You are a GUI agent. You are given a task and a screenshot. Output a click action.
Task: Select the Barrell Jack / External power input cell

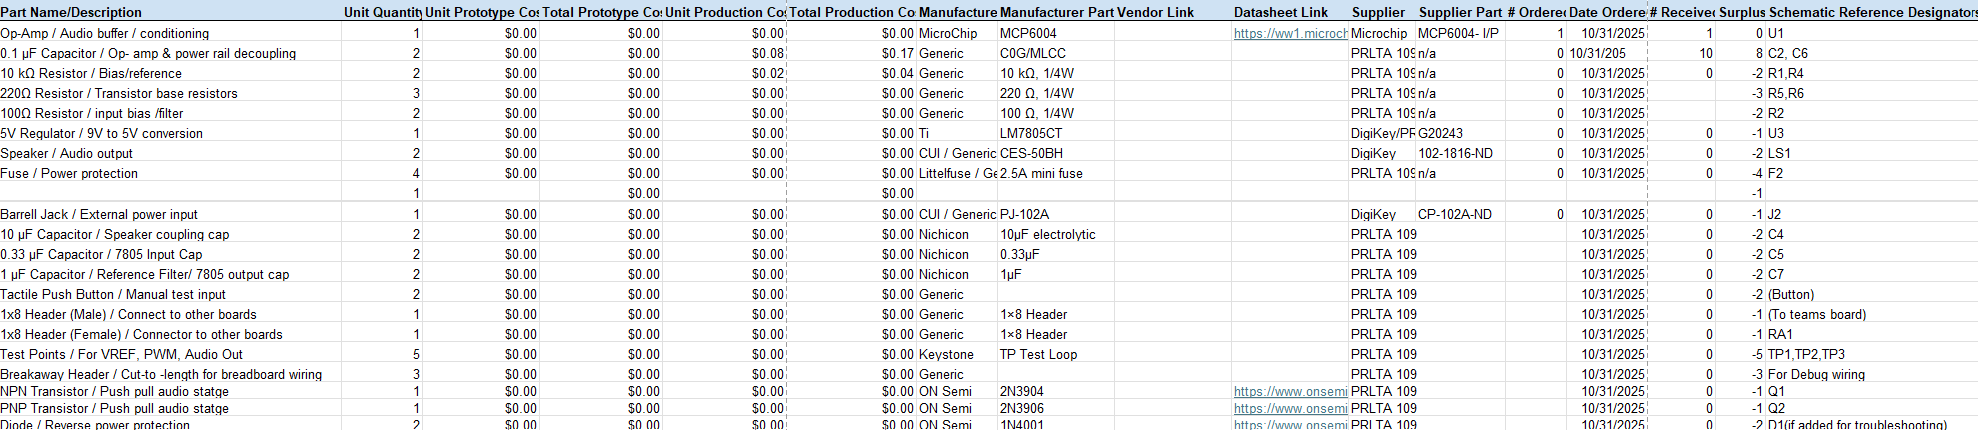coord(99,214)
